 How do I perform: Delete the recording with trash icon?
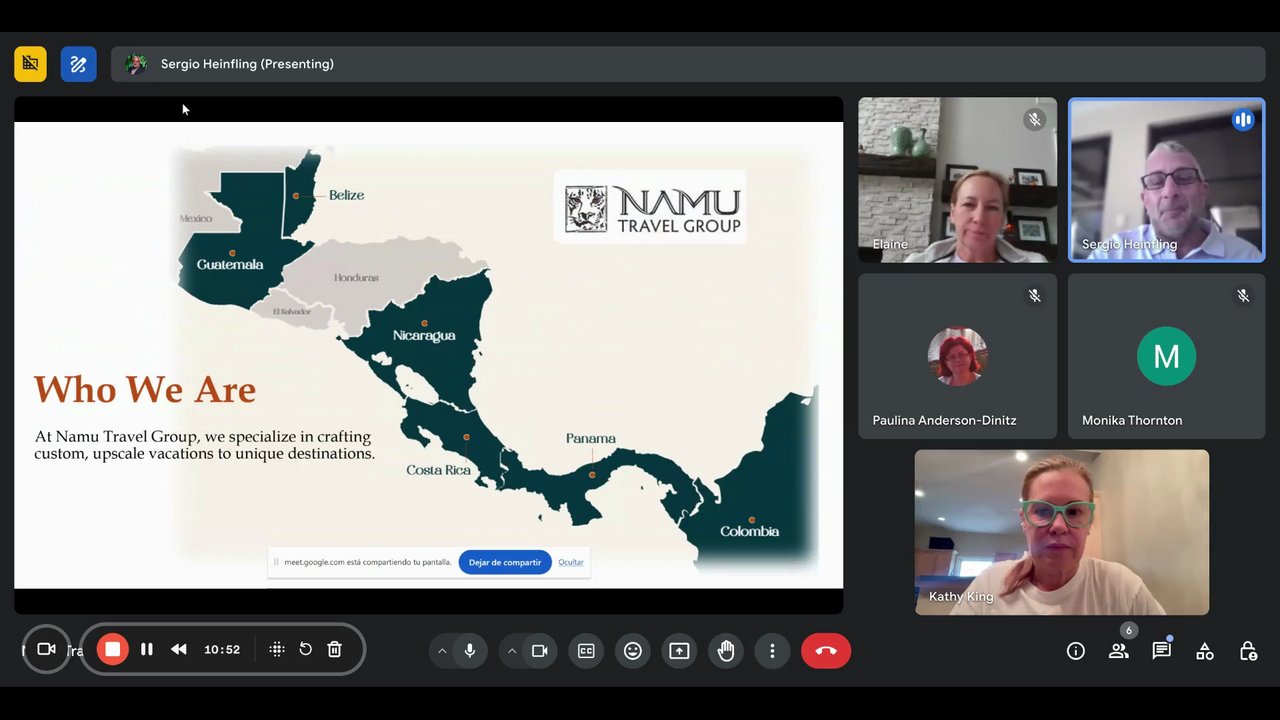335,649
